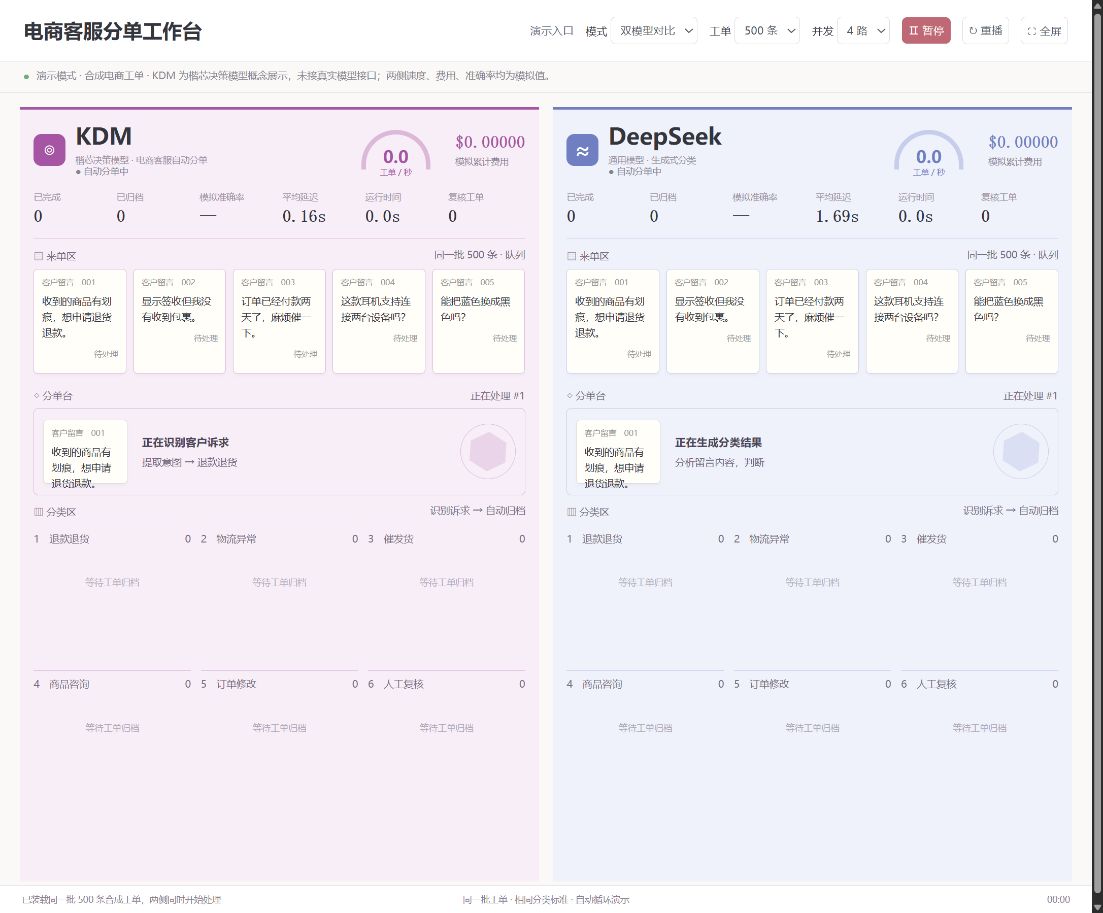Select ticket card 001 in DeepSeek incoming queue
Screen dimensions: 1103x913
point(613,321)
